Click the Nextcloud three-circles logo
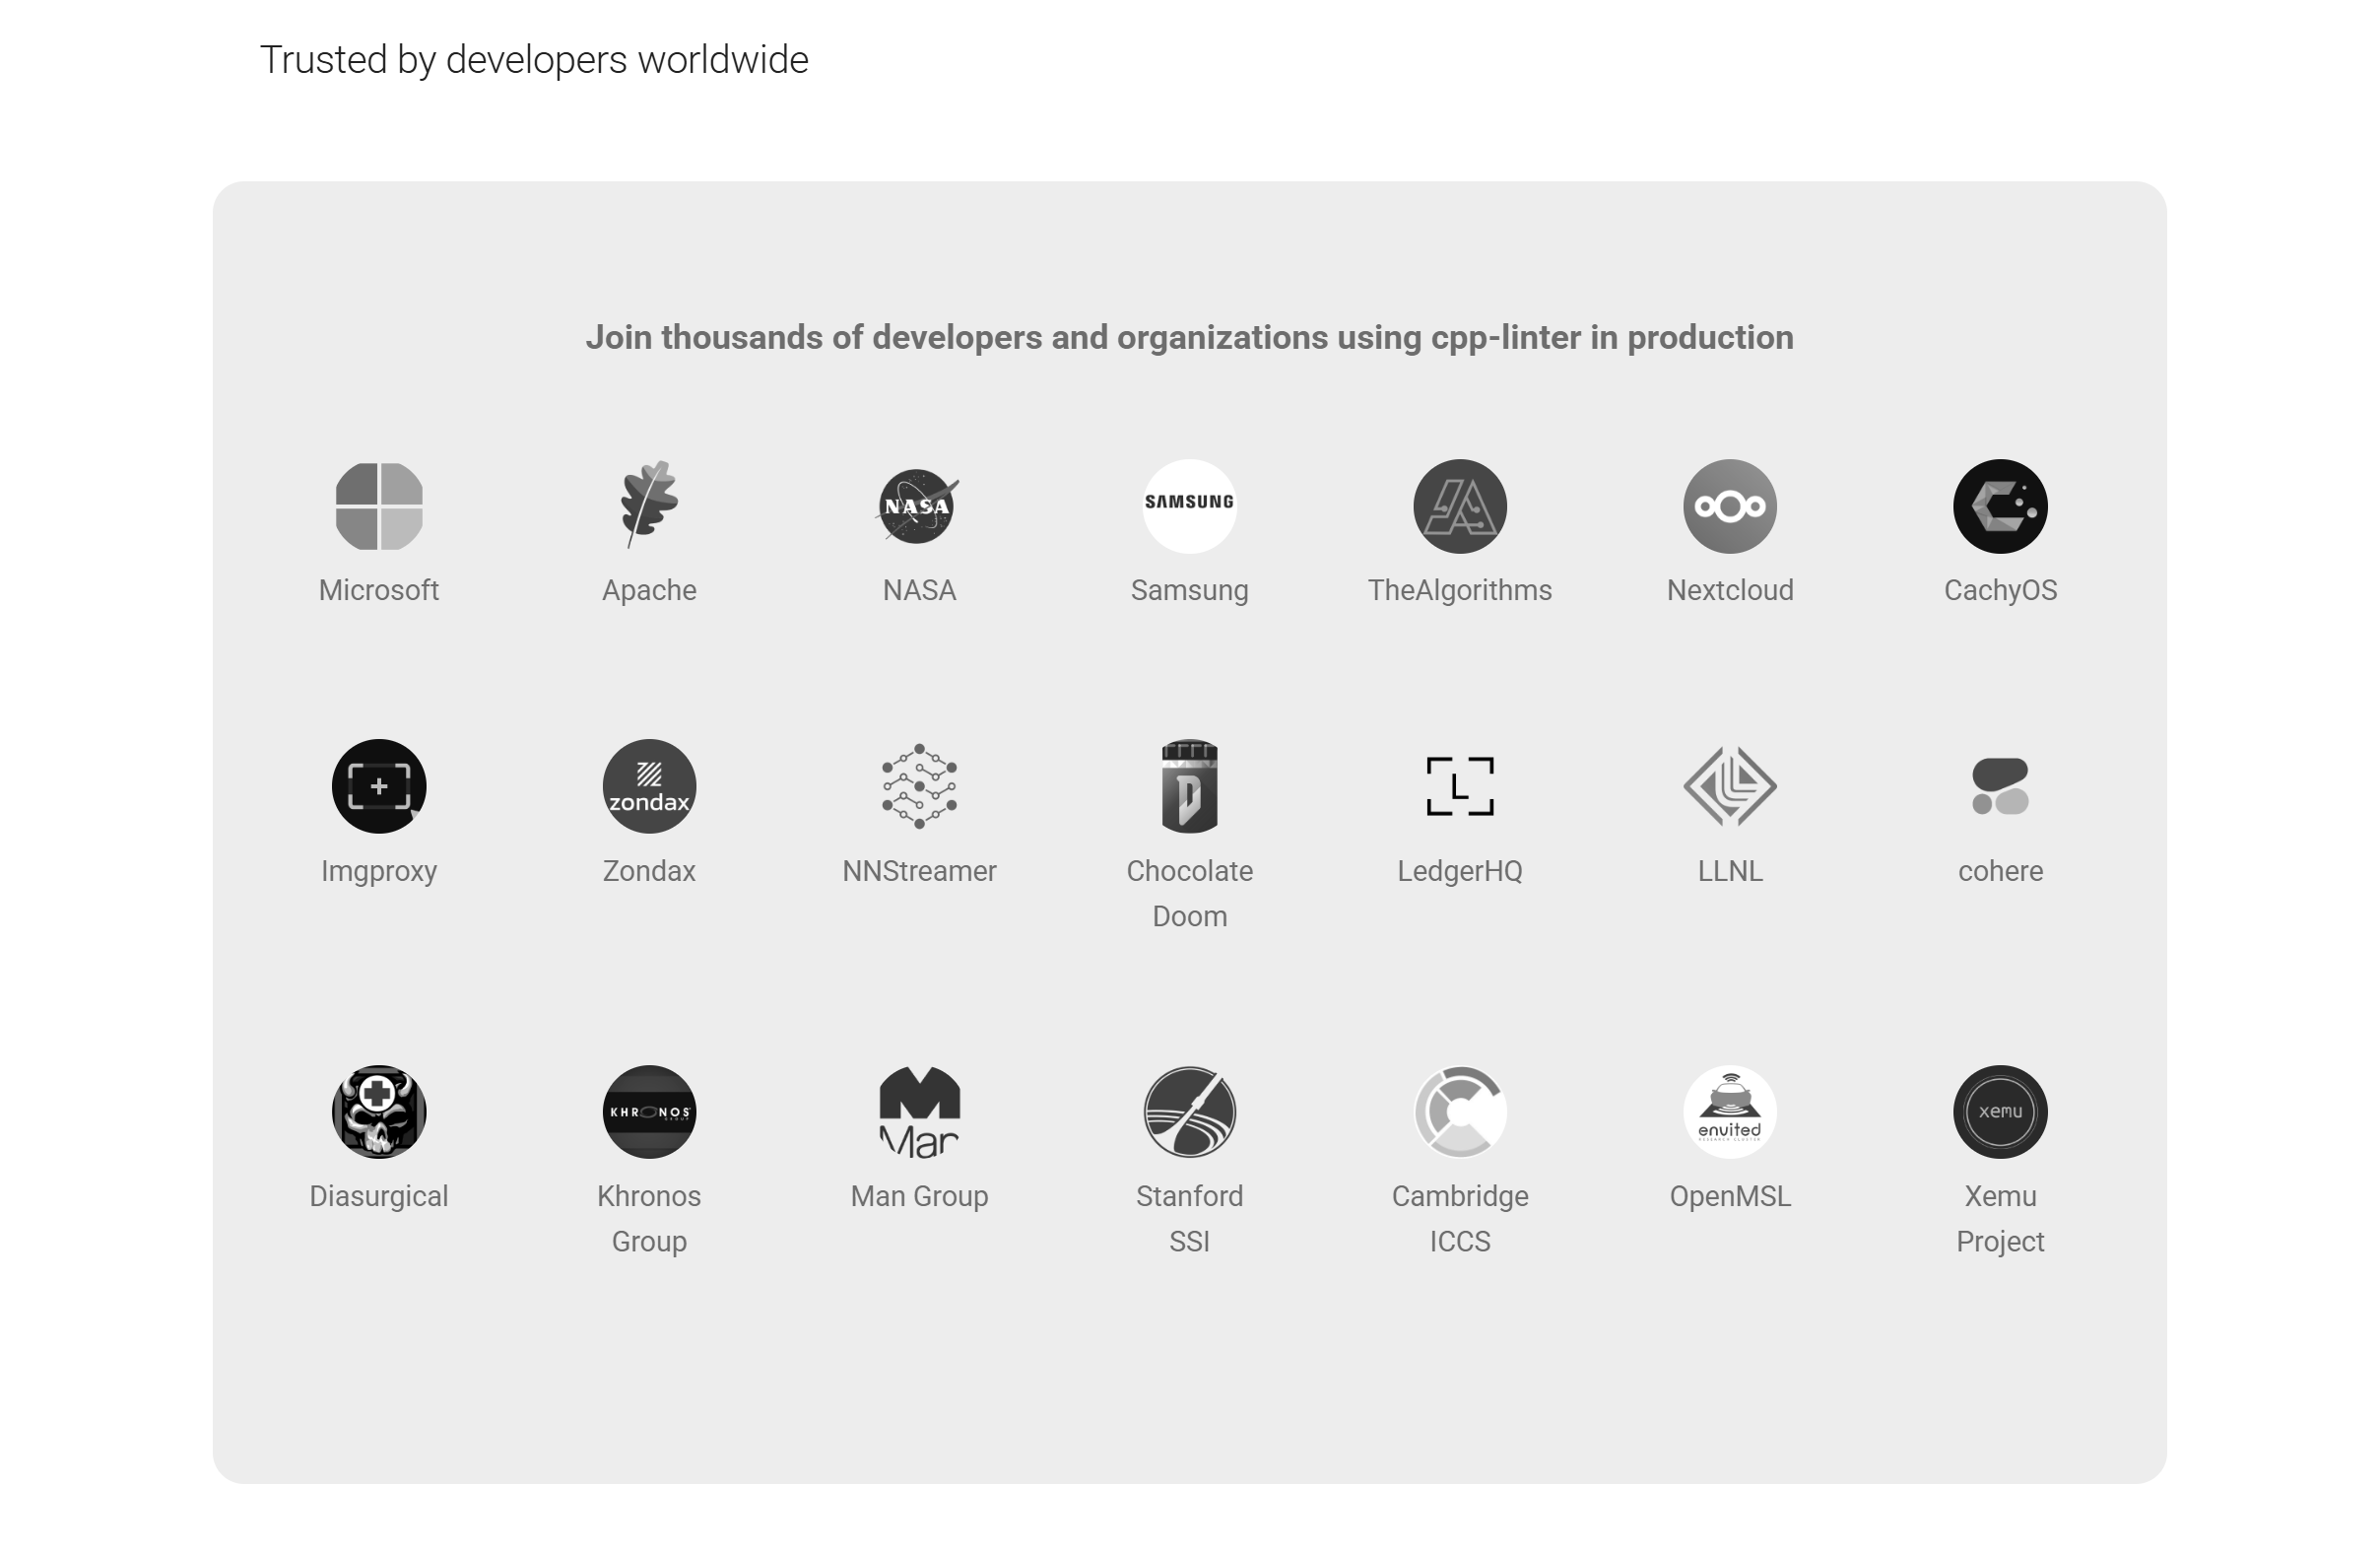Screen dimensions: 2380x1551 (1729, 506)
